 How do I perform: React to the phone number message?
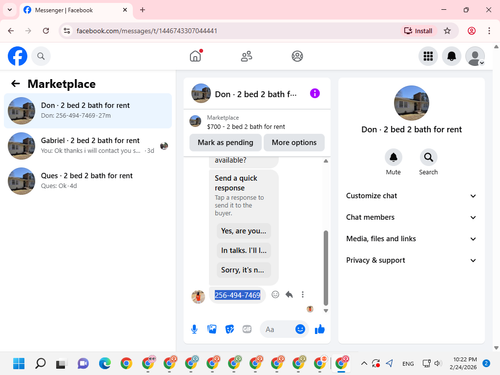[275, 295]
